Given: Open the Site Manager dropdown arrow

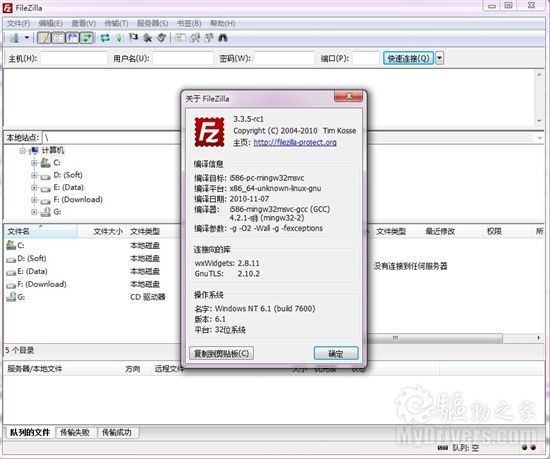Looking at the screenshot, I should tap(27, 38).
